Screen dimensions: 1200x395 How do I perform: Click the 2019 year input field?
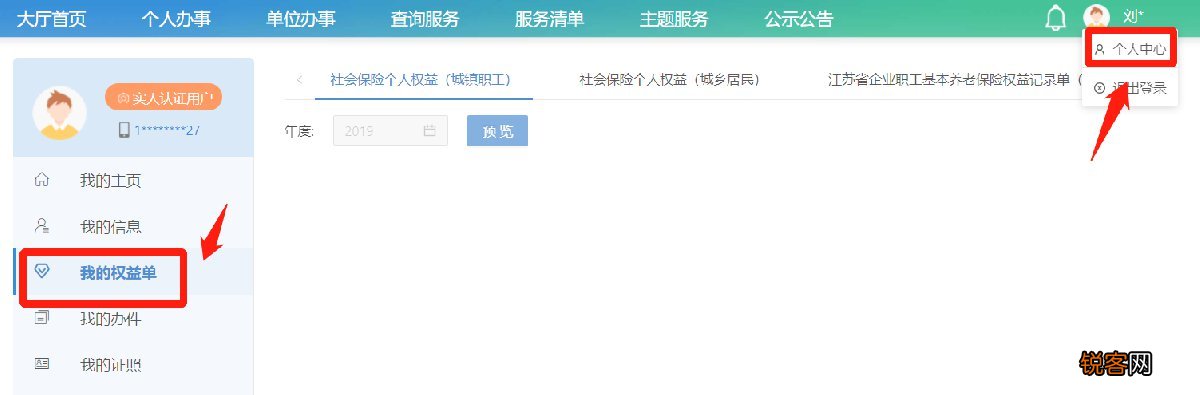[391, 131]
